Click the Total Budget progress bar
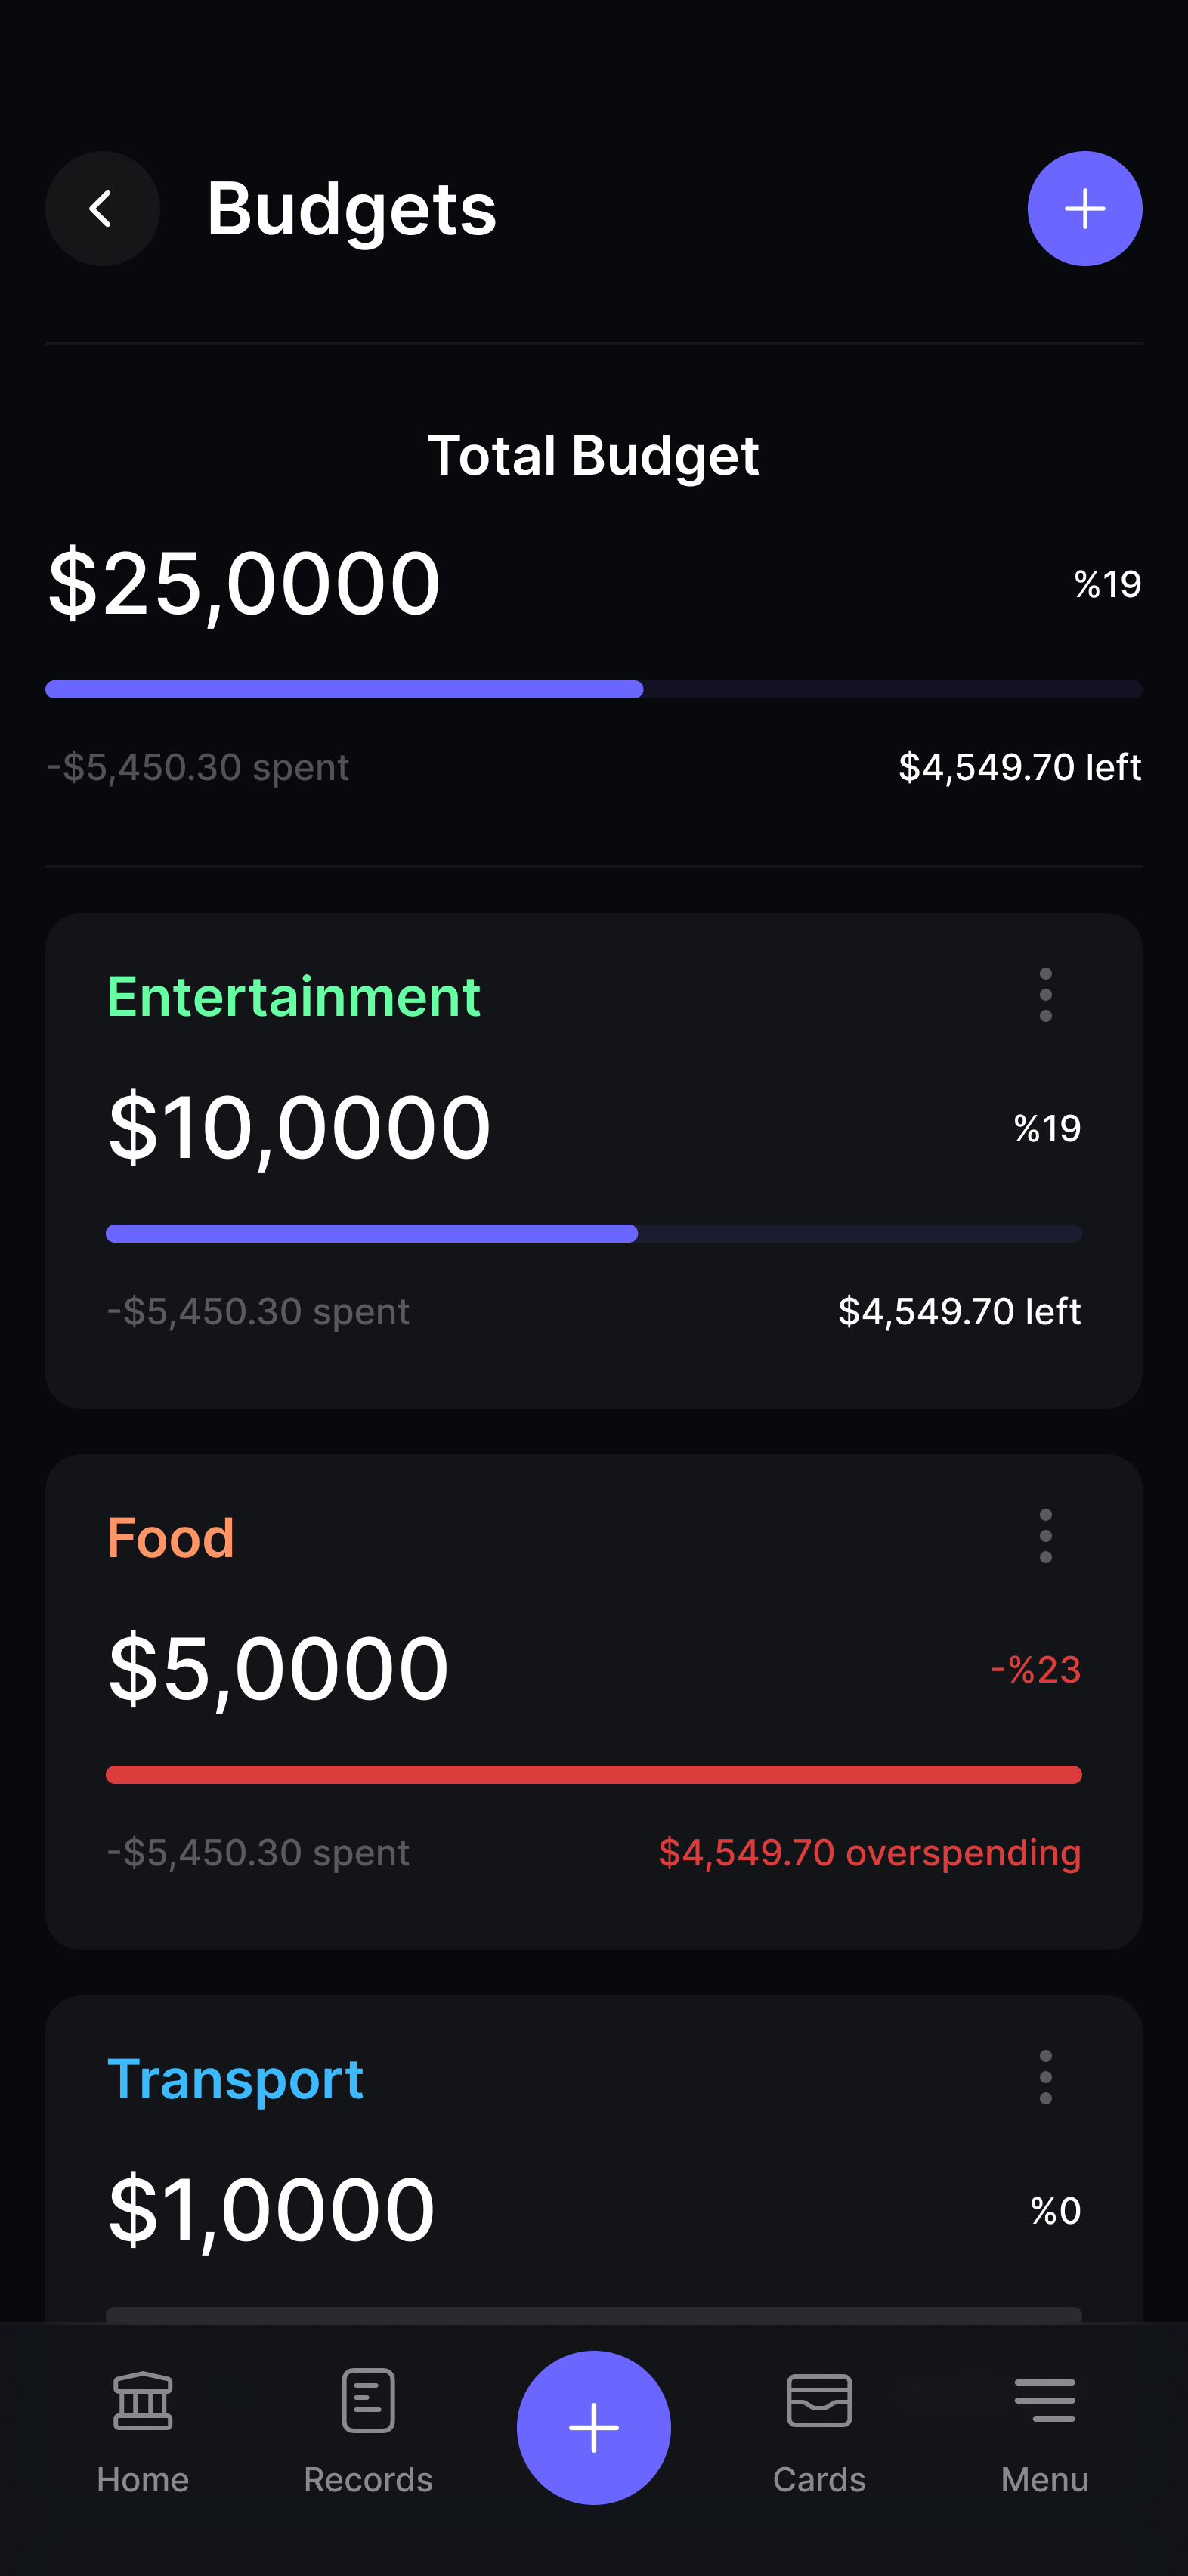 tap(594, 689)
